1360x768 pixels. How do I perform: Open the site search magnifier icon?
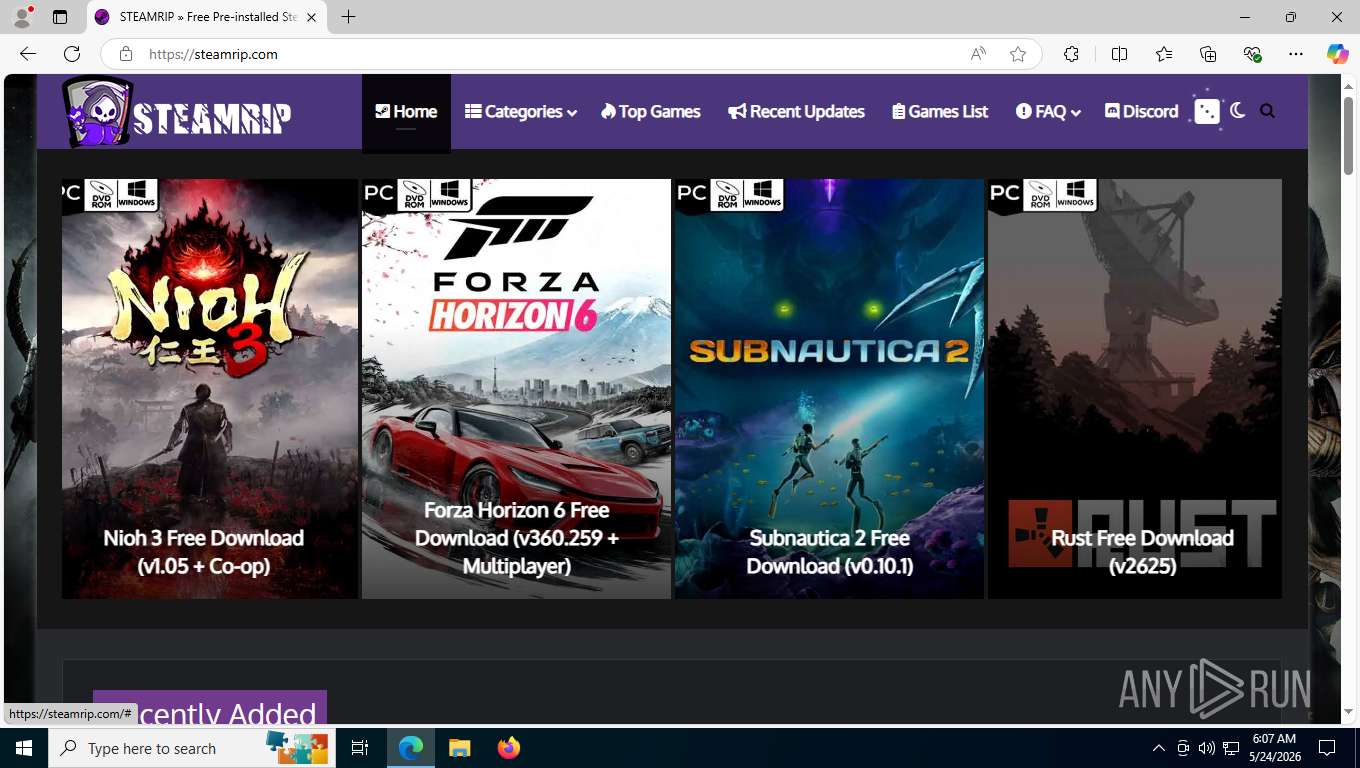1268,112
